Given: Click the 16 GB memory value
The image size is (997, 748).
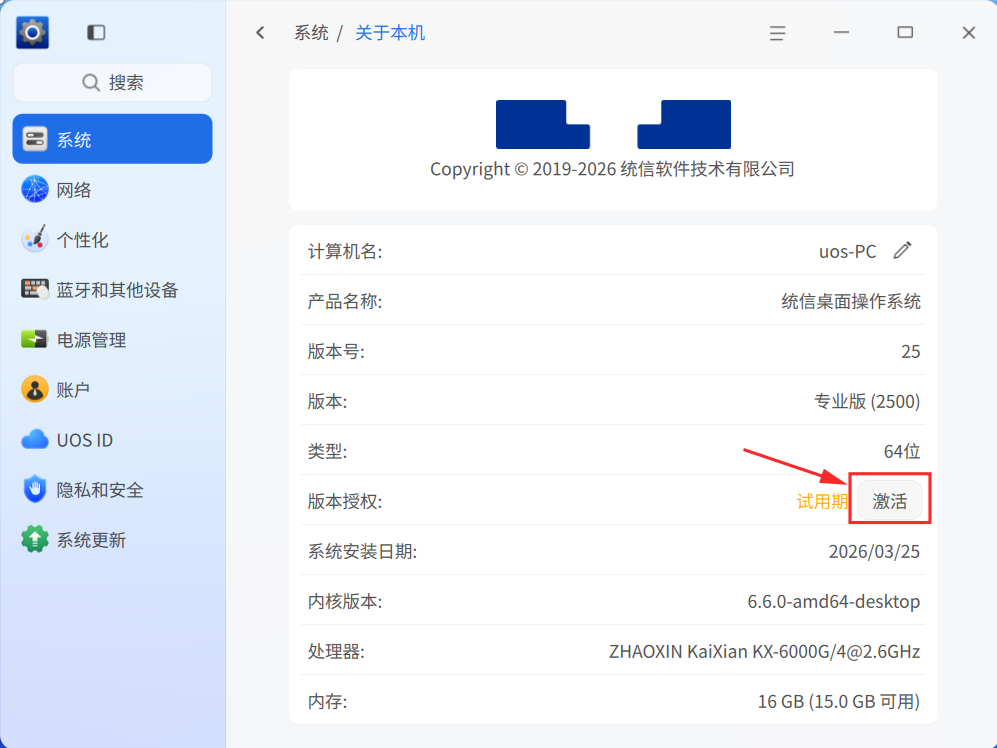Looking at the screenshot, I should tap(839, 701).
